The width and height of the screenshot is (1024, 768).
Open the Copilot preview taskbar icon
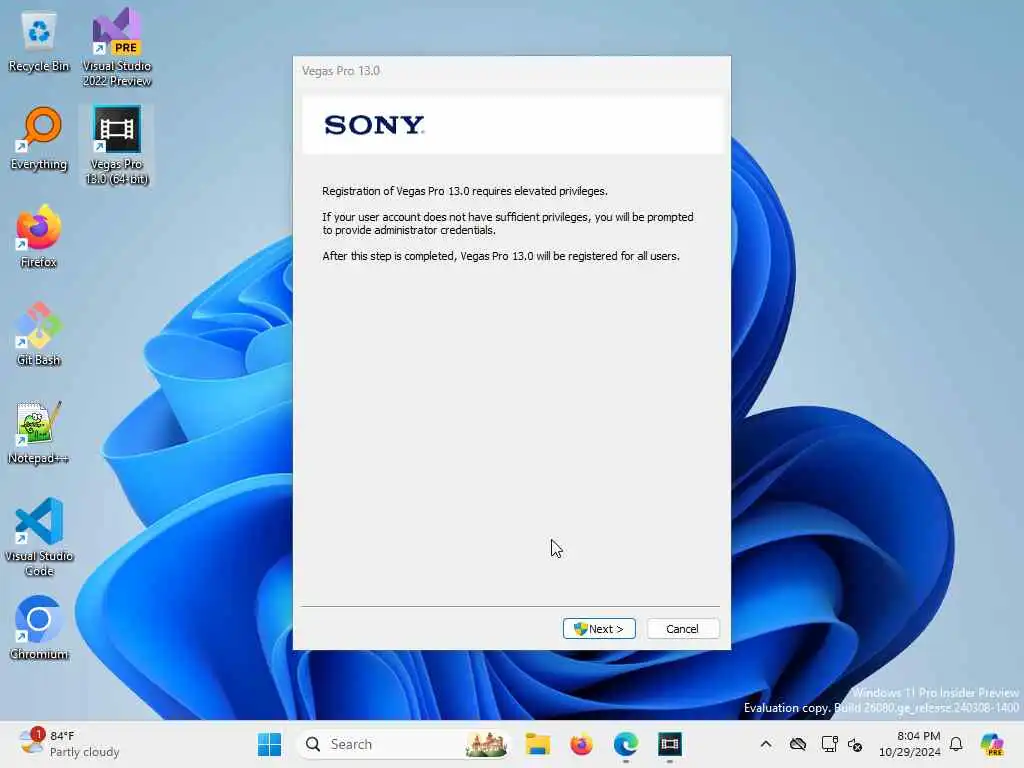coord(992,744)
